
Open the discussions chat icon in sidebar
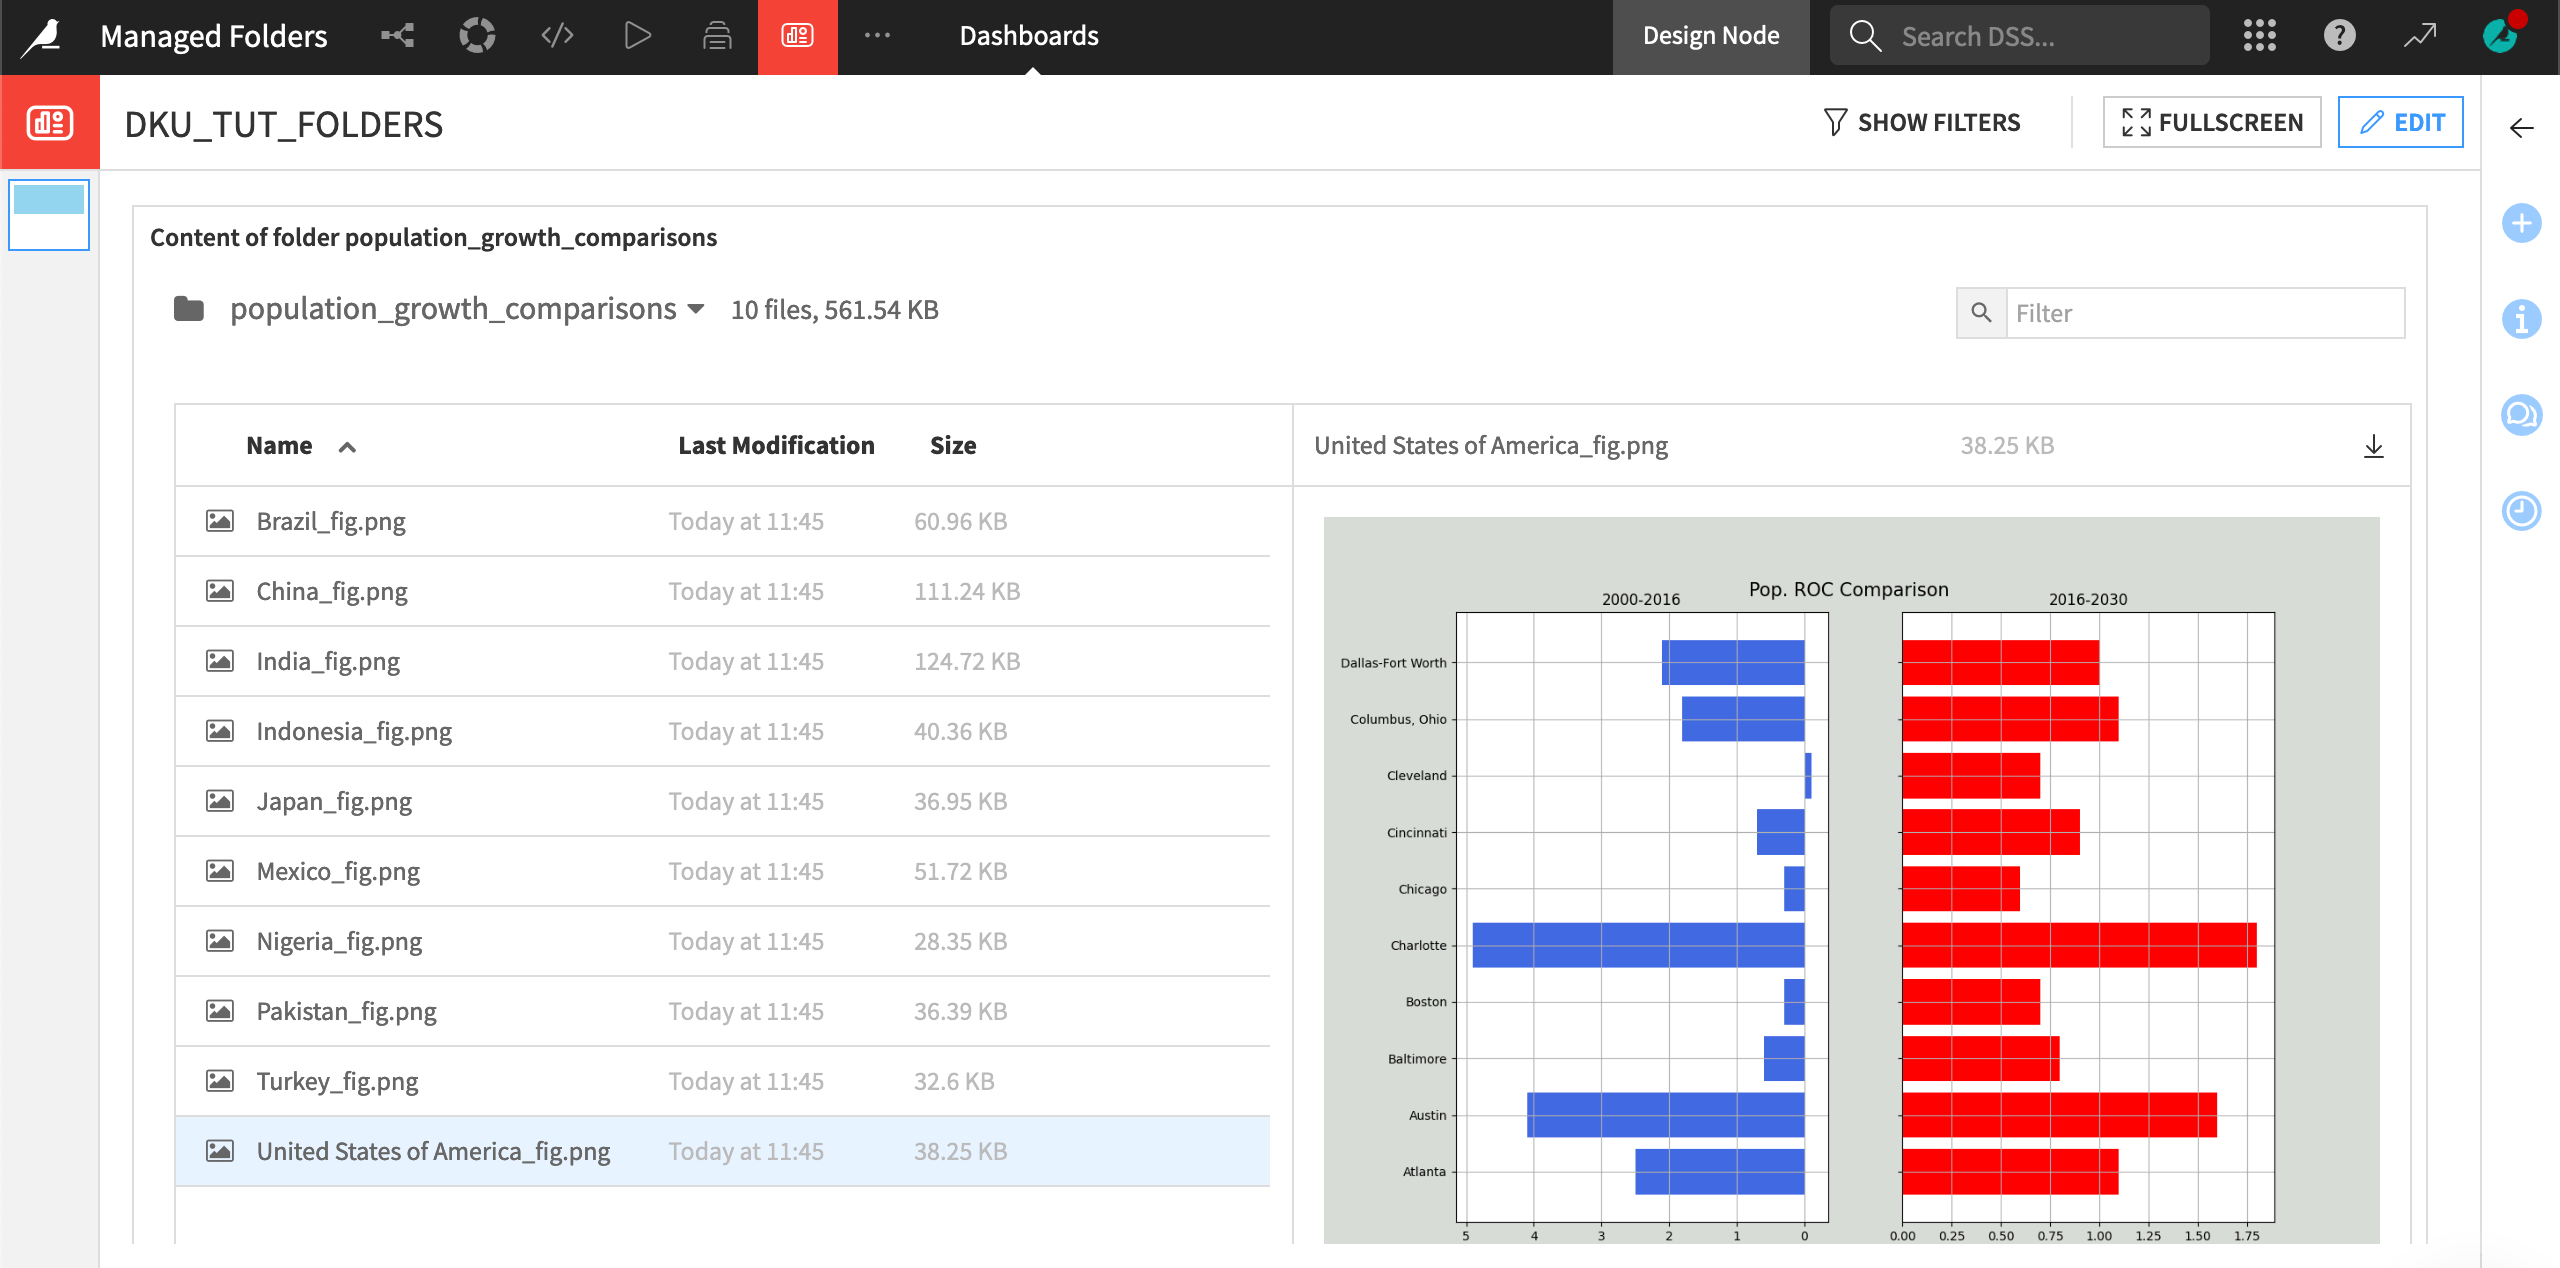[x=2521, y=415]
